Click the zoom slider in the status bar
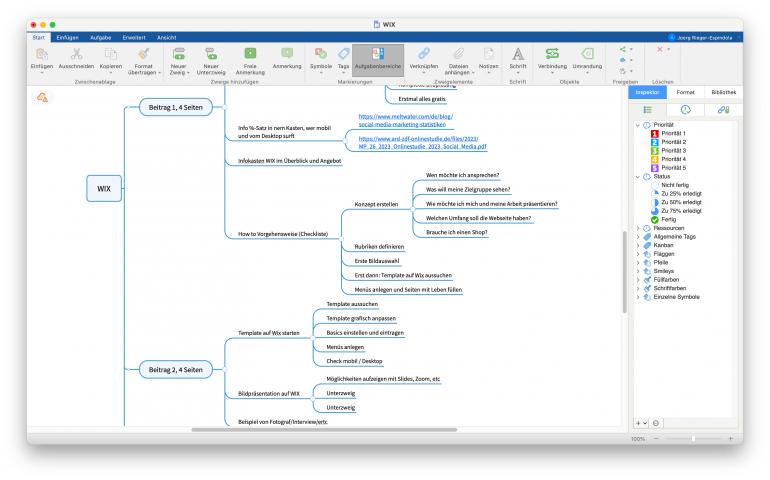The image size is (770, 480). click(x=693, y=438)
